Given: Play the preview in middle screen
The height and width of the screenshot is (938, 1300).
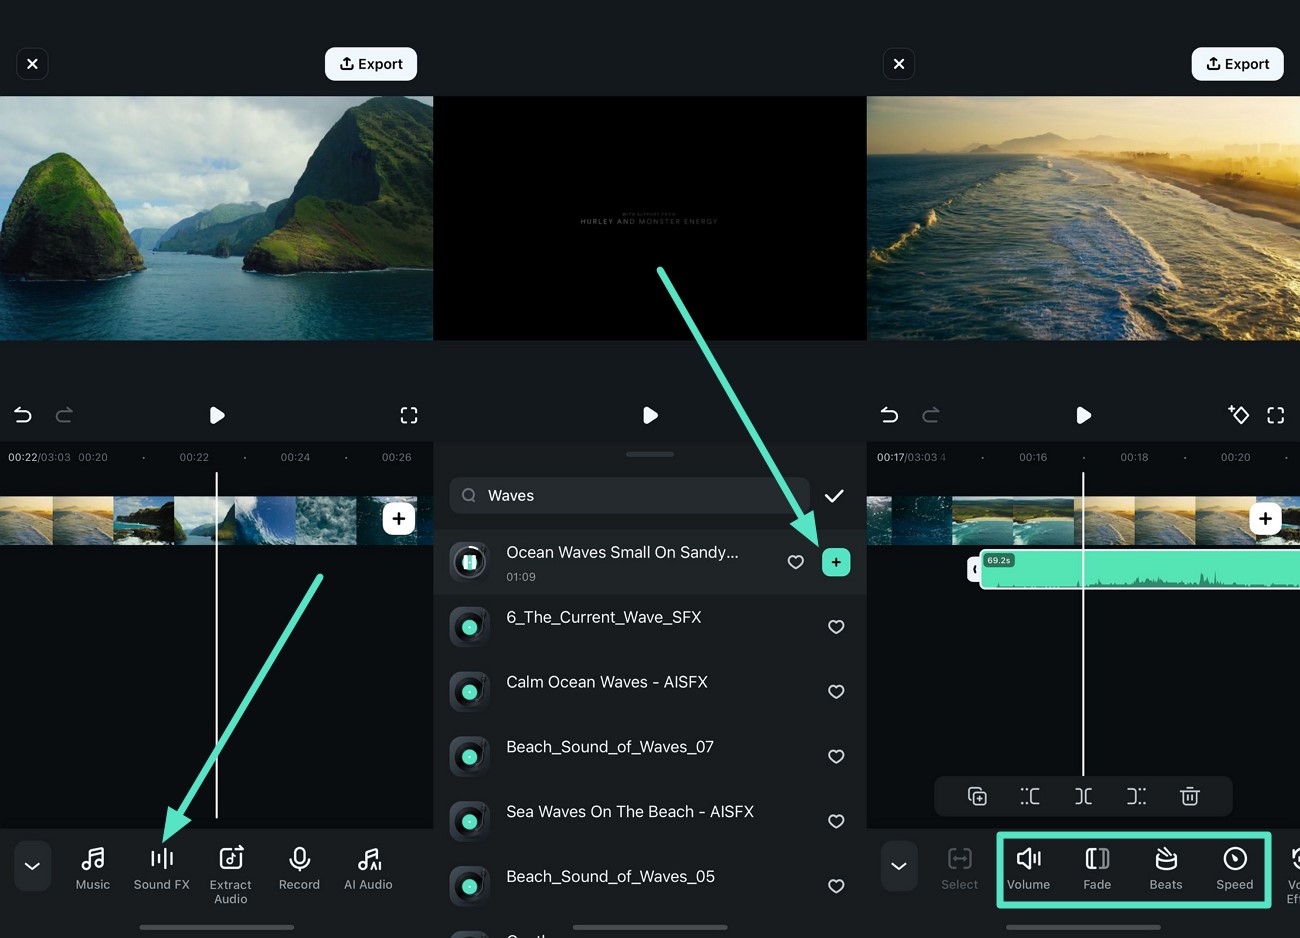Looking at the screenshot, I should [650, 415].
